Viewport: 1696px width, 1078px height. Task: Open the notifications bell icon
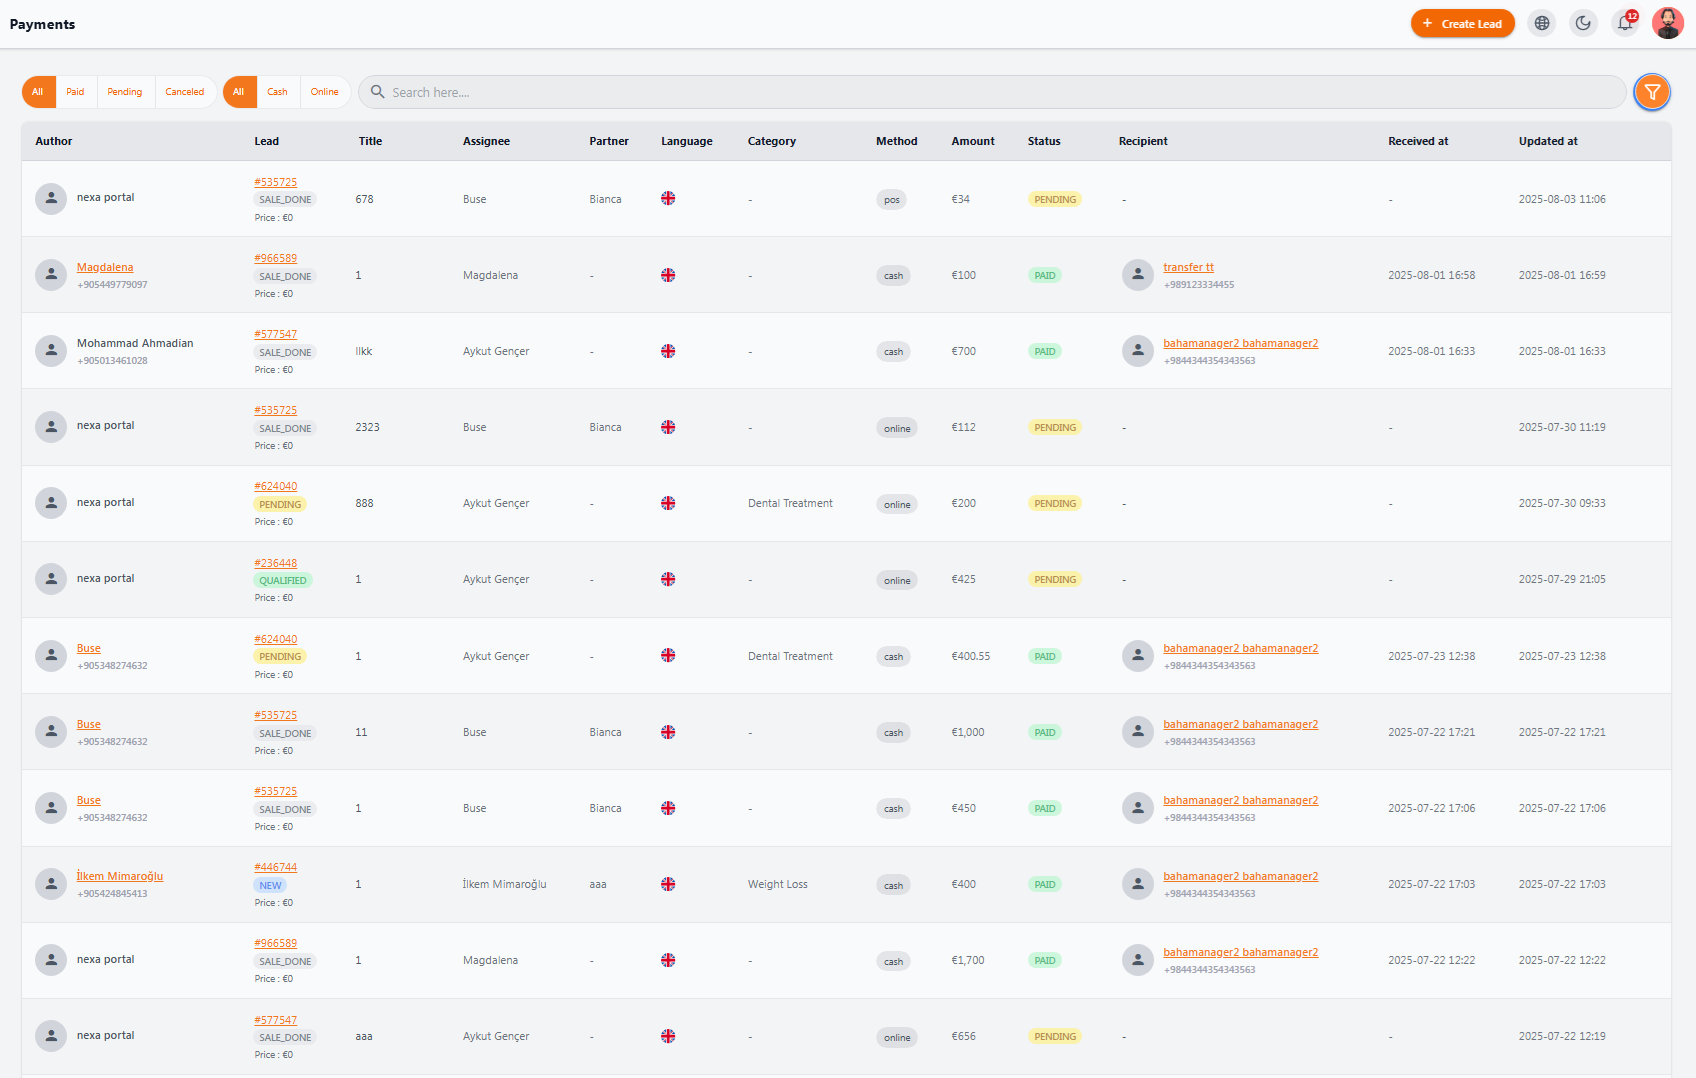pos(1625,23)
